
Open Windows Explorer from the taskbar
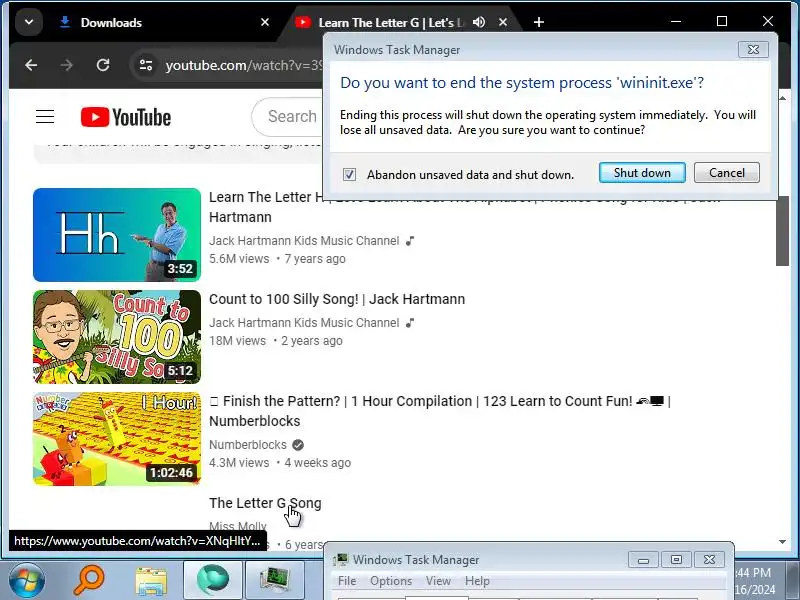click(x=151, y=581)
